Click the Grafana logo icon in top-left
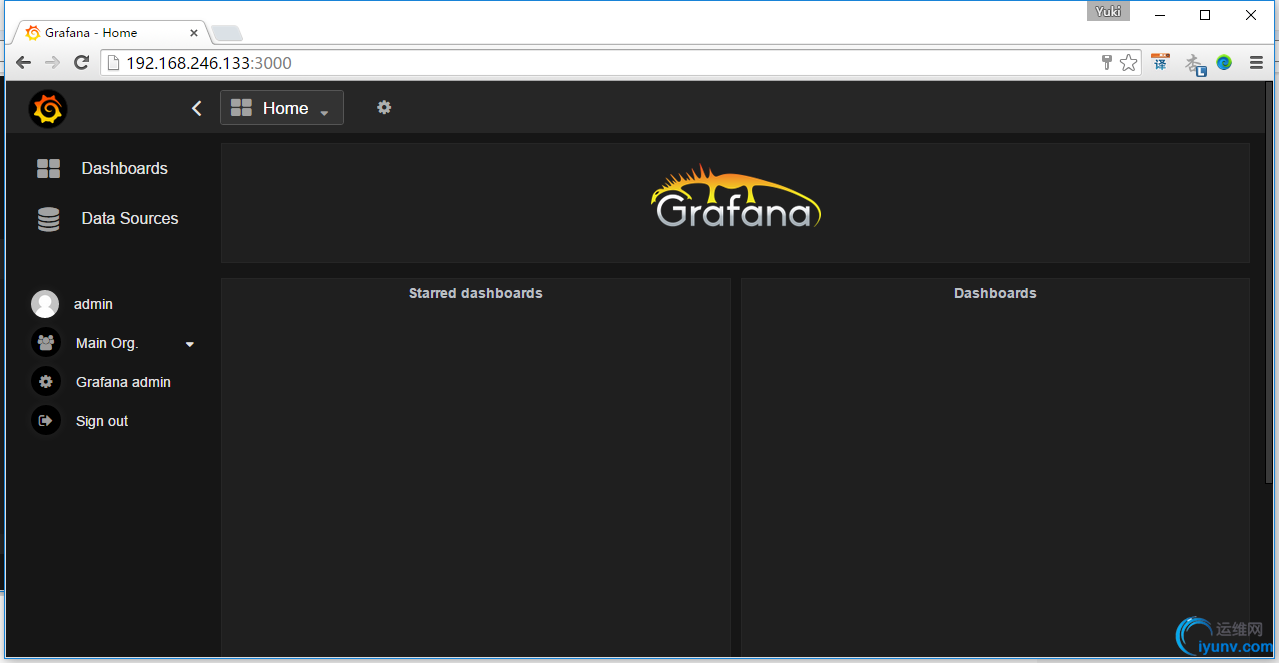This screenshot has width=1279, height=663. [x=47, y=108]
